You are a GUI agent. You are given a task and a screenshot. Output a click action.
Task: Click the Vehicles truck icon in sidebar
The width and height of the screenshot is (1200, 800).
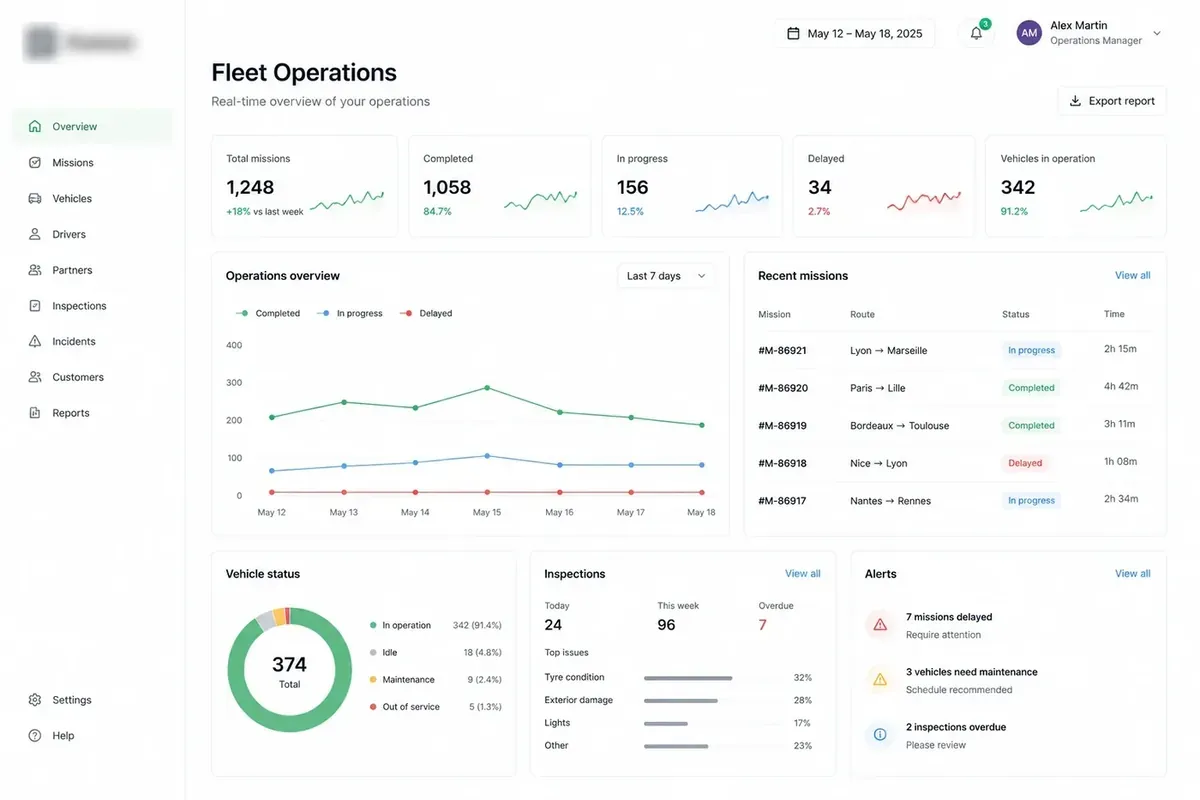(x=35, y=199)
